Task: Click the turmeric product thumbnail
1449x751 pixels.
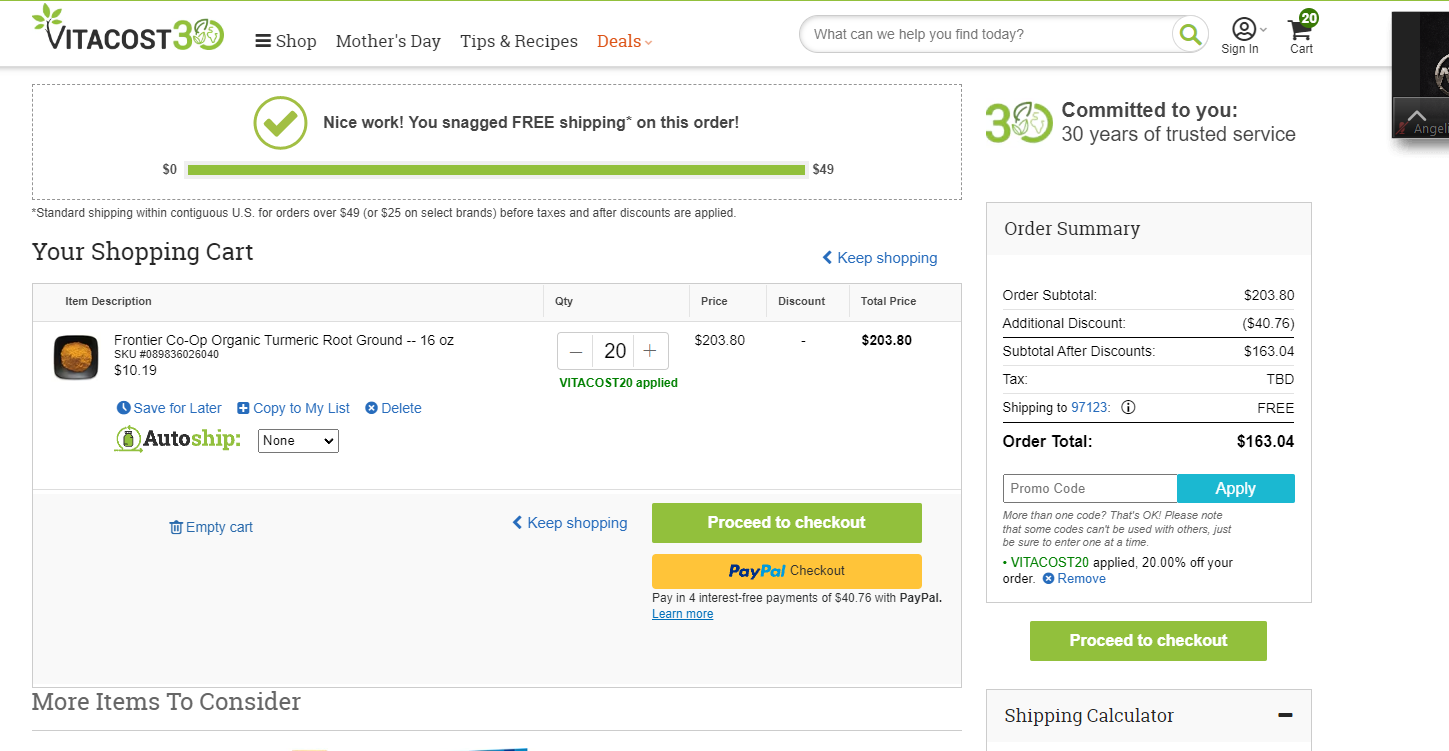Action: pyautogui.click(x=76, y=357)
